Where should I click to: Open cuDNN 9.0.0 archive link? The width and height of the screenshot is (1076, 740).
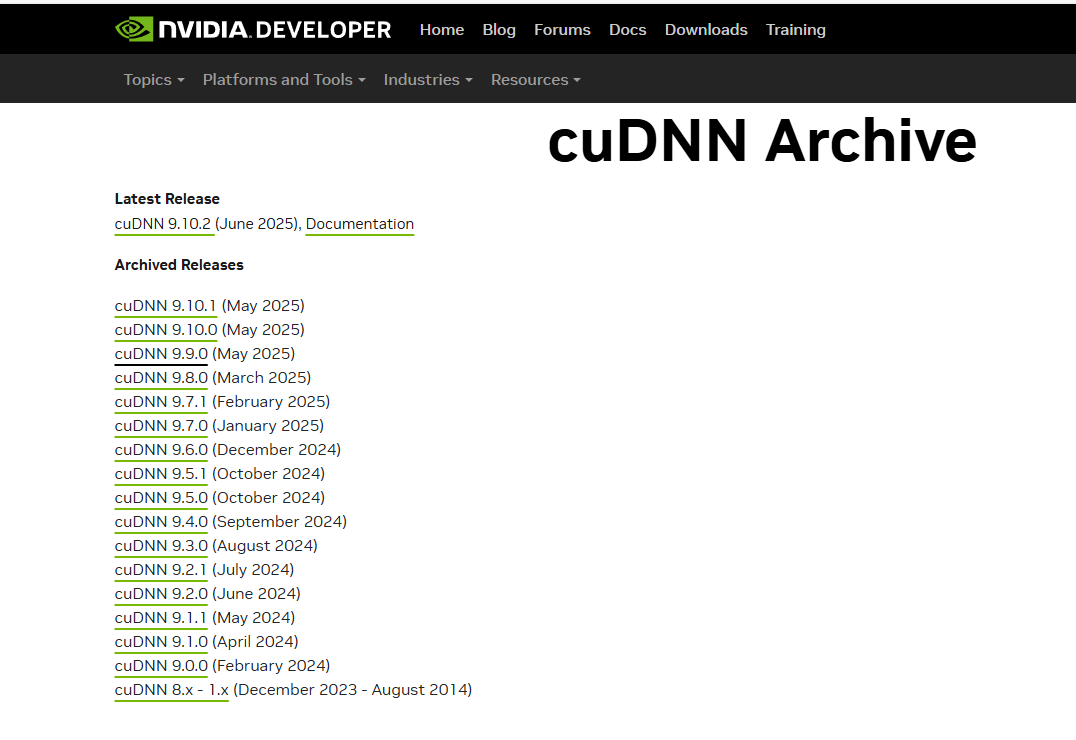click(x=161, y=667)
